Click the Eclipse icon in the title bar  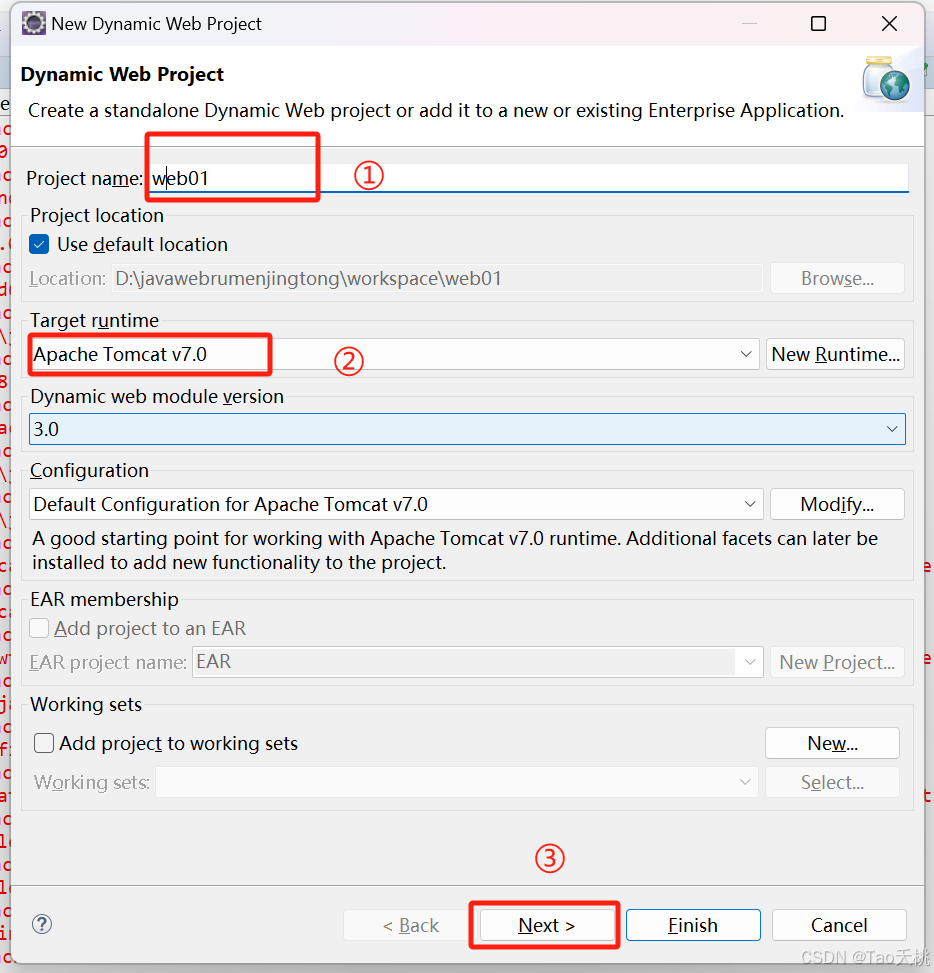[34, 24]
